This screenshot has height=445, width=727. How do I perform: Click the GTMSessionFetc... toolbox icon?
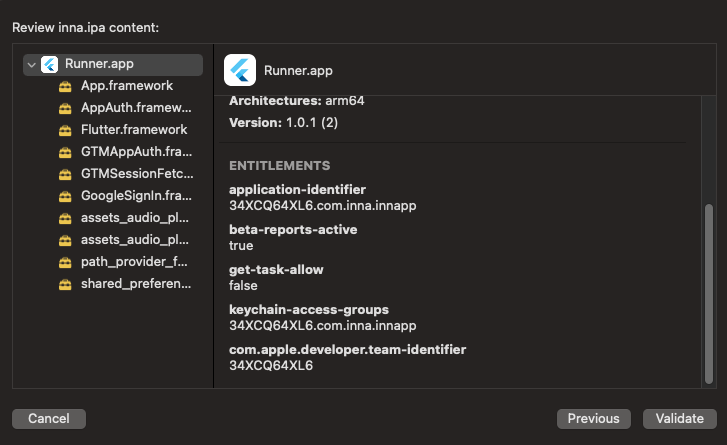coord(65,174)
